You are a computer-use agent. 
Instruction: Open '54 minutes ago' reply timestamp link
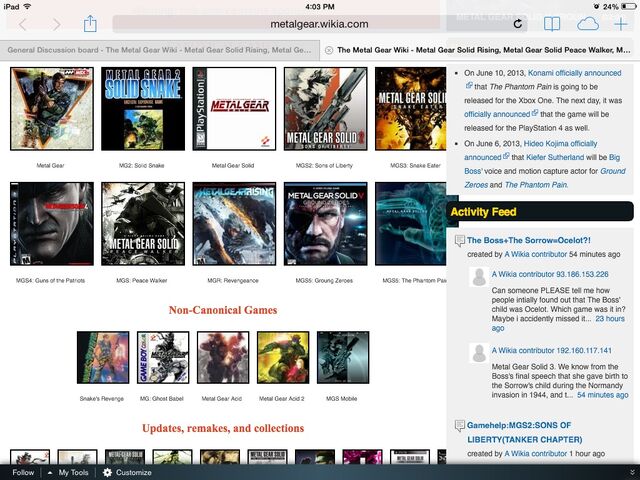(x=602, y=395)
